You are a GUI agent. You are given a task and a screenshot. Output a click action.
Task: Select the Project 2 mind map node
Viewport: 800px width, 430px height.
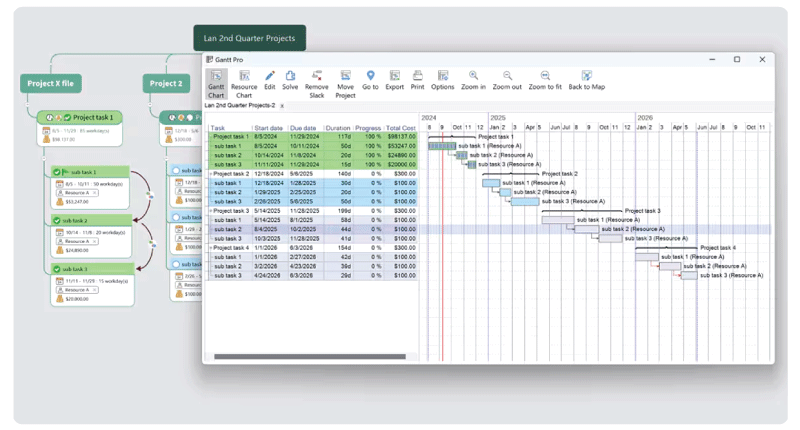pos(166,83)
